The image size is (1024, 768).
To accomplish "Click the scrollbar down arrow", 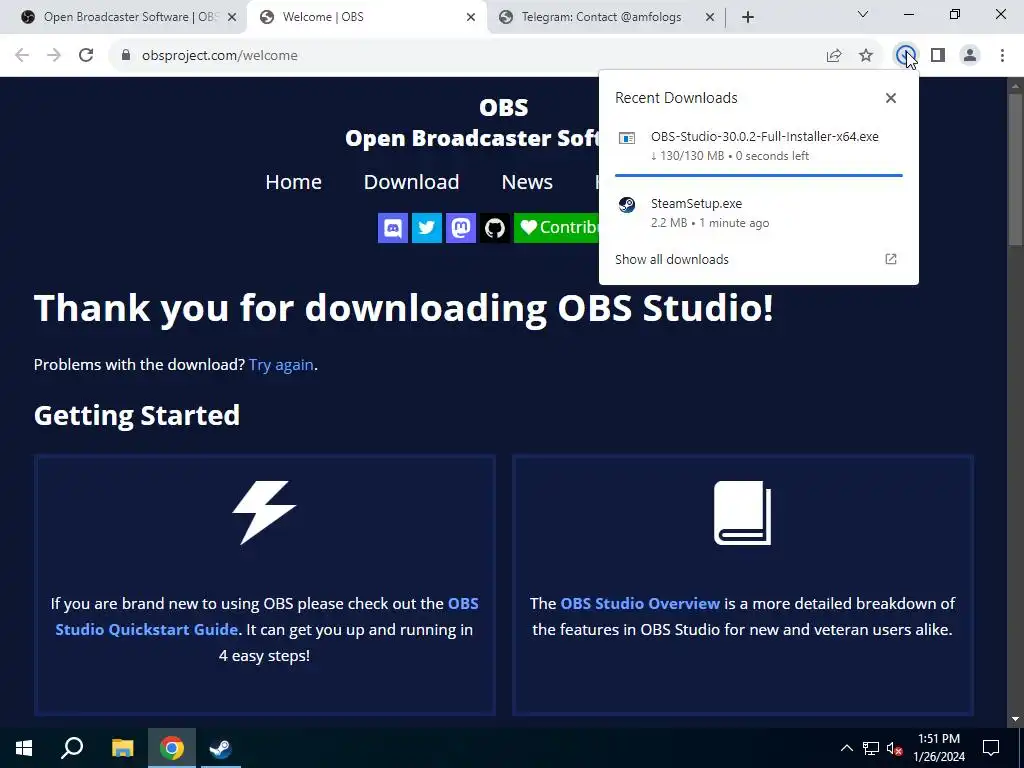I will click(1015, 719).
